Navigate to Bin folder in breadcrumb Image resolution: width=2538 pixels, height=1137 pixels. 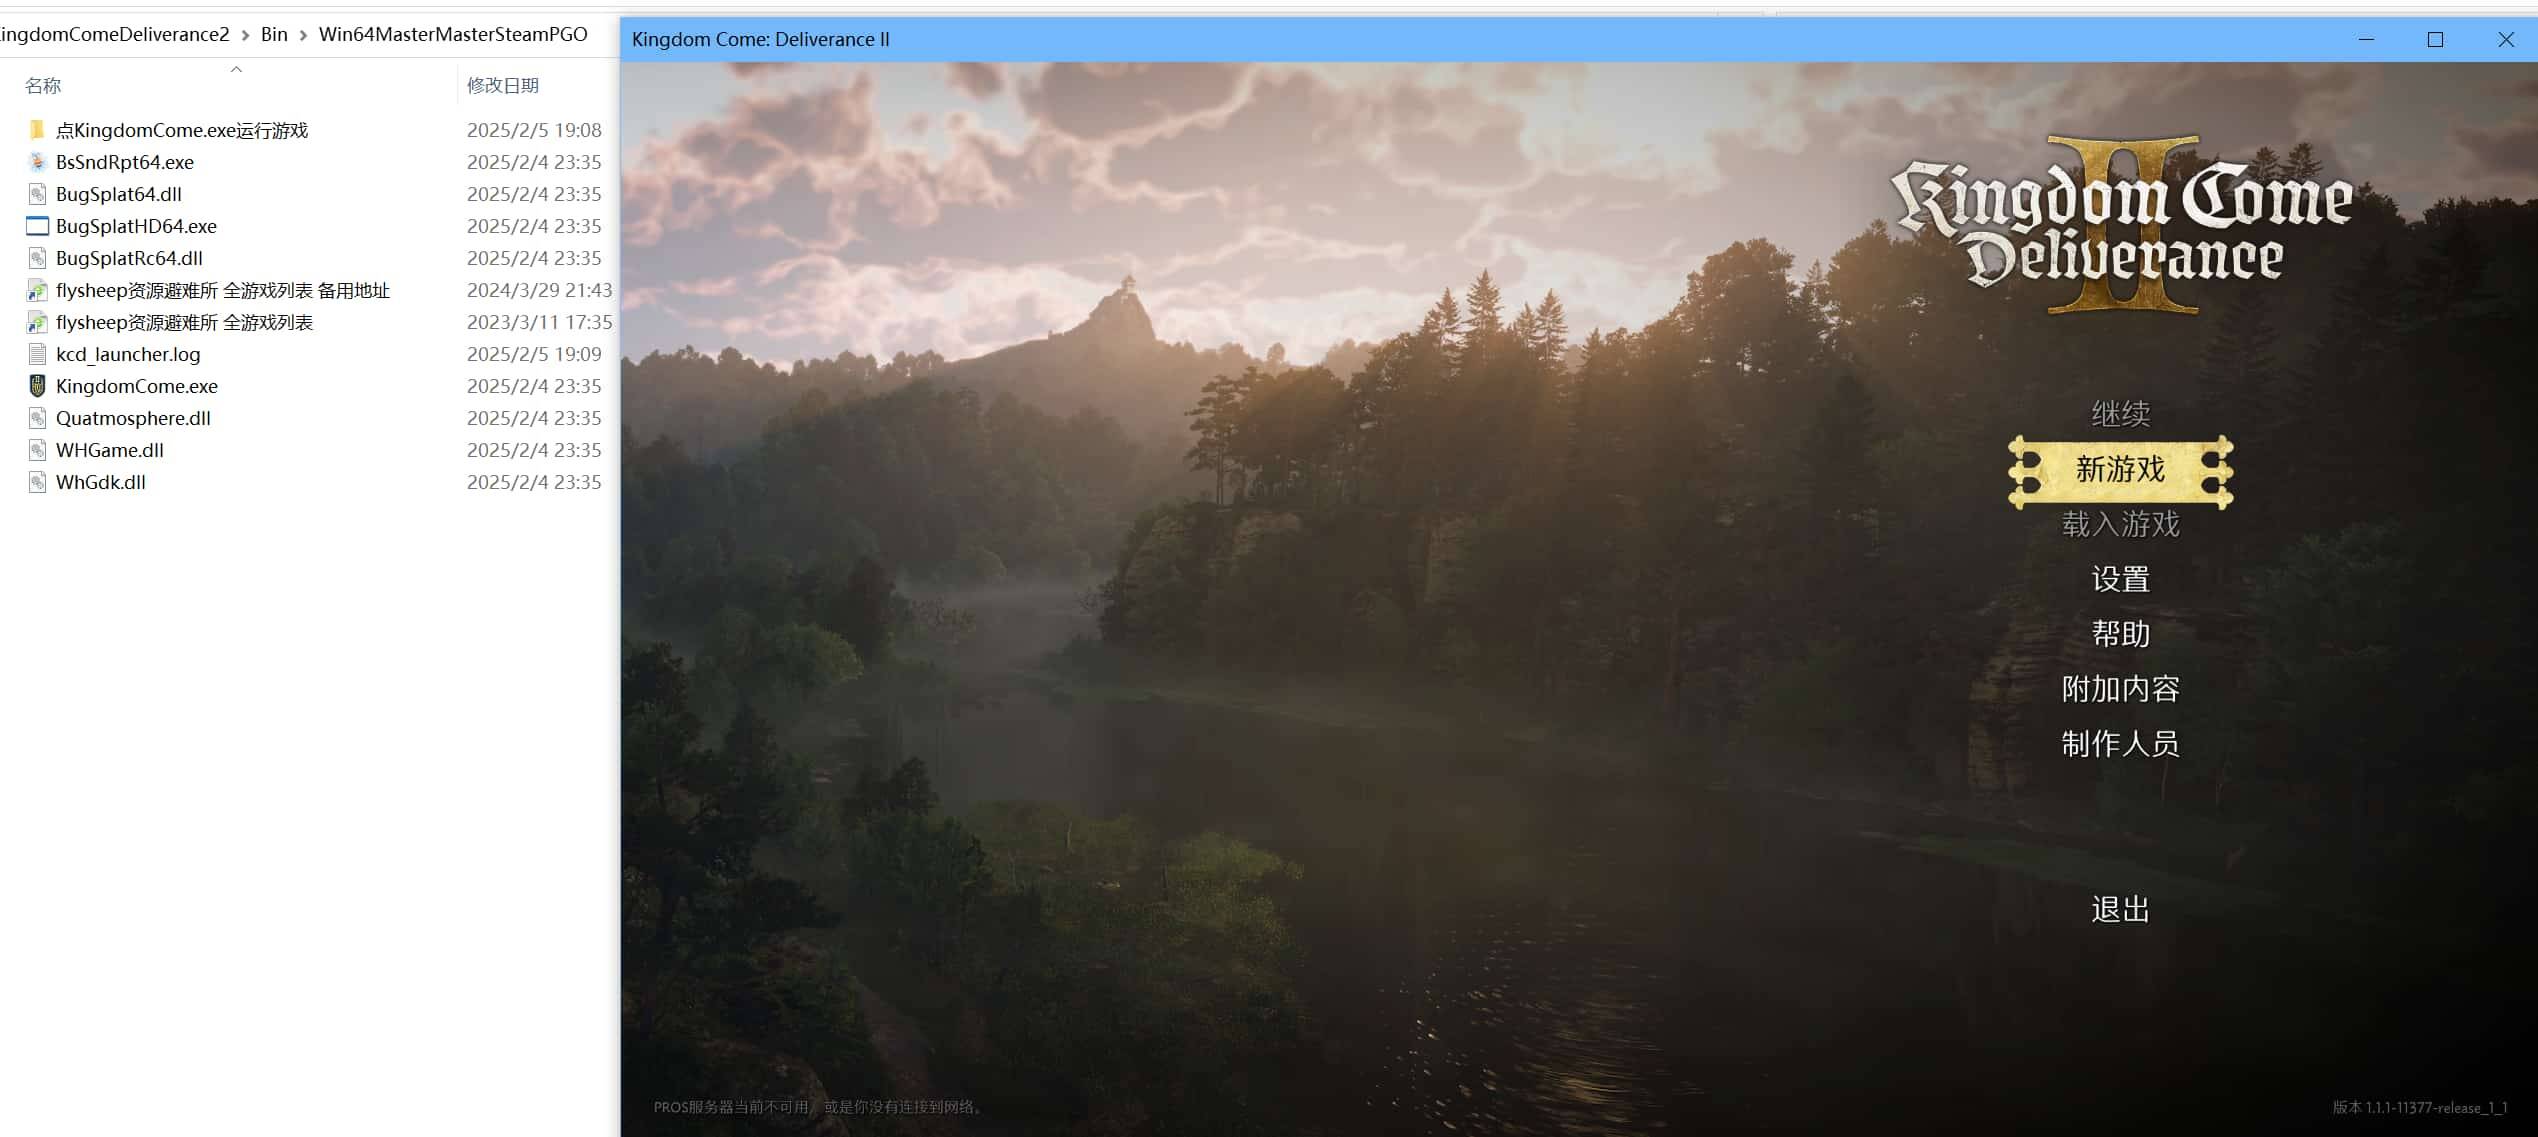(274, 35)
